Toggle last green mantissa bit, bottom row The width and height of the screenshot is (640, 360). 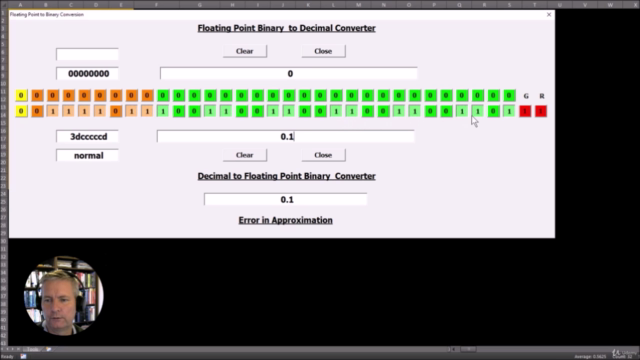pyautogui.click(x=509, y=111)
